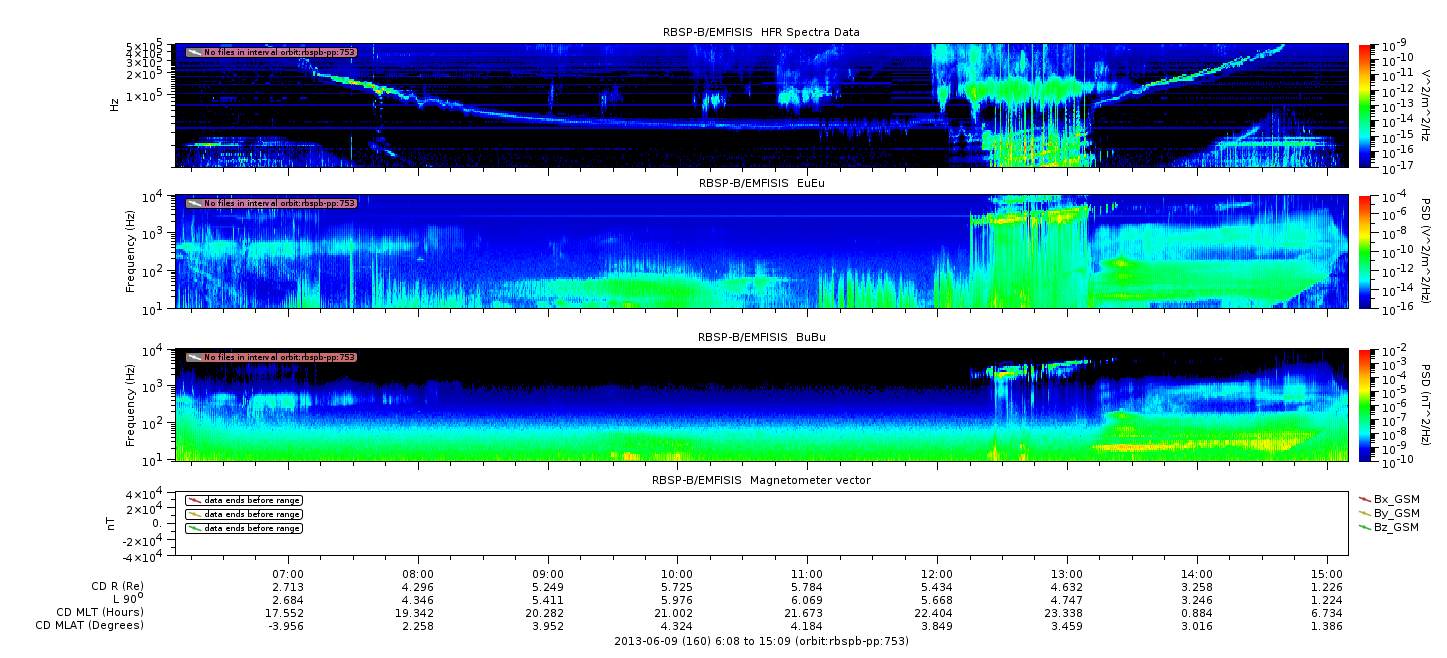The height and width of the screenshot is (658, 1447).
Task: Click the EuEu plot title
Action: click(761, 183)
